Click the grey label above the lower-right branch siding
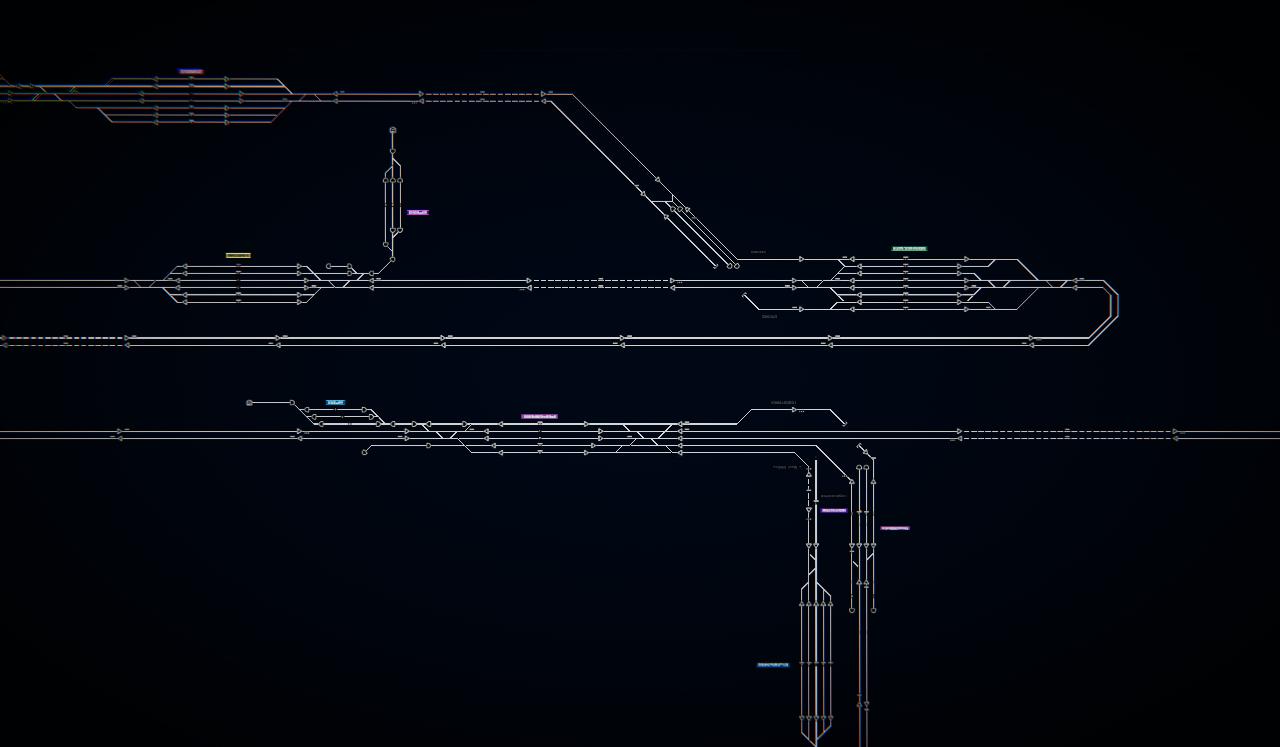Viewport: 1280px width, 747px height. pyautogui.click(x=784, y=403)
